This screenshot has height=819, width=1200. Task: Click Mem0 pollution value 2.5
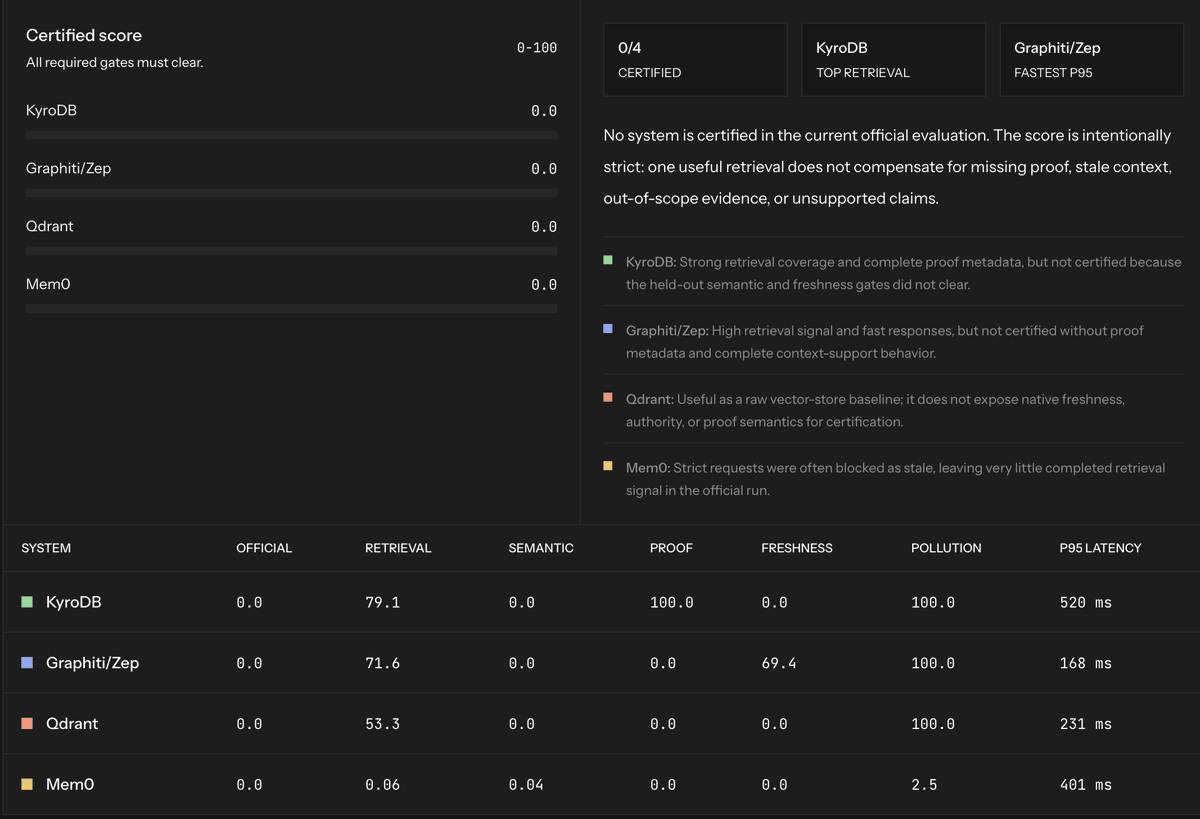coord(924,785)
